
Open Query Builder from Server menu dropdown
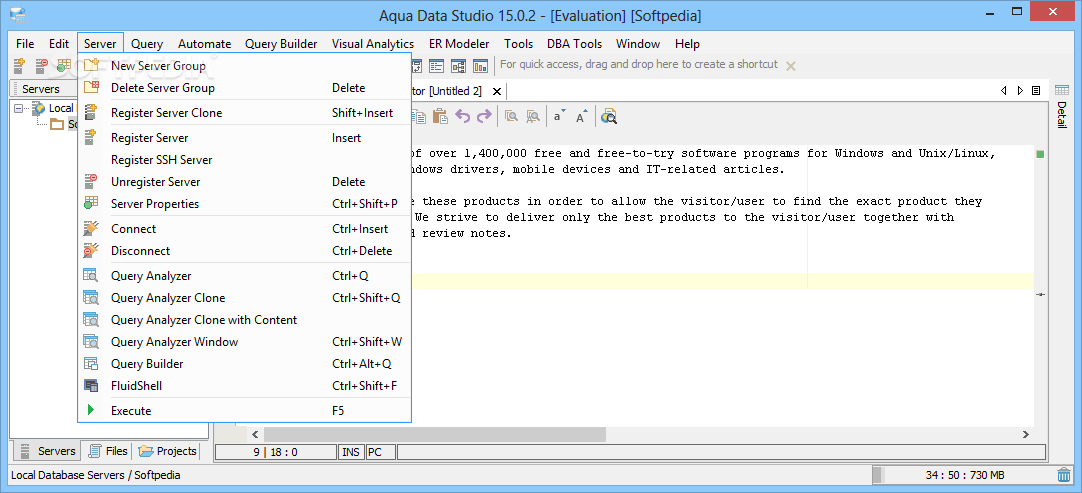point(245,364)
